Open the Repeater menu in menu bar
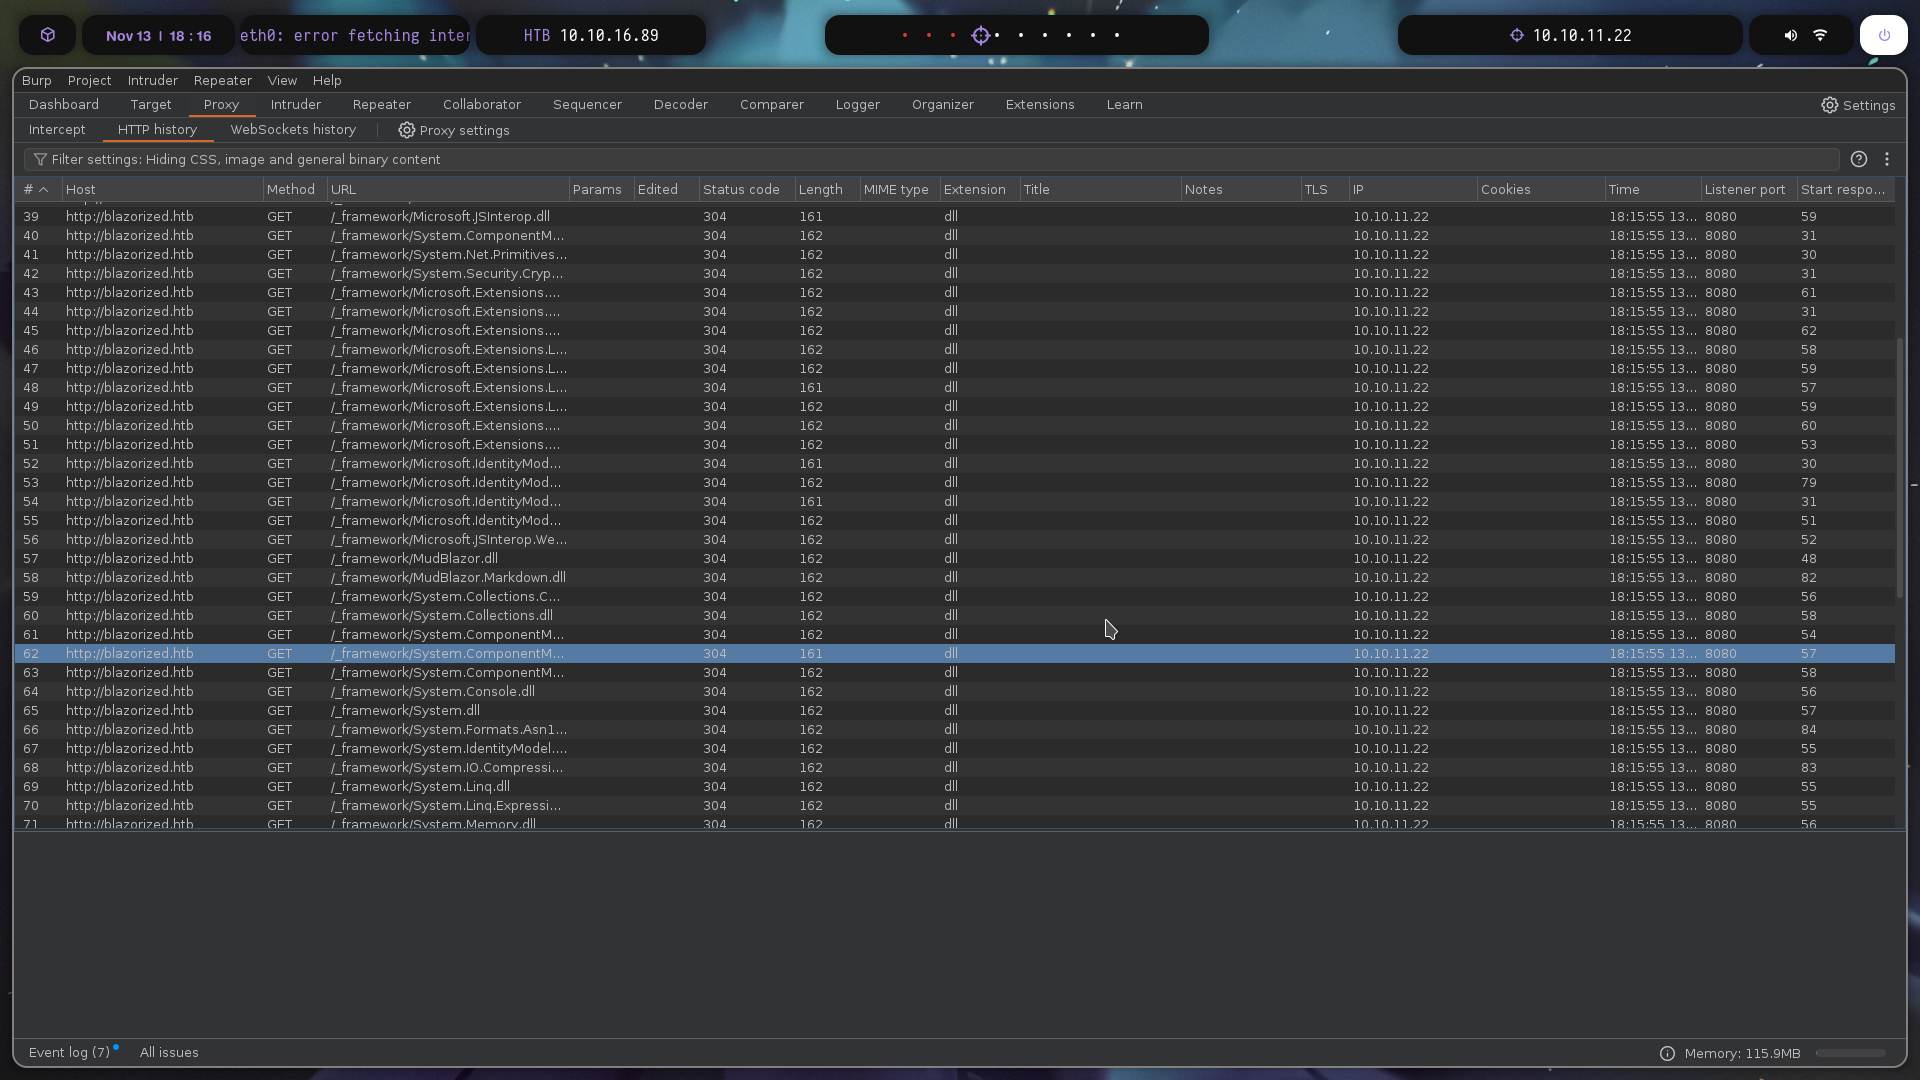This screenshot has width=1920, height=1080. coord(222,80)
